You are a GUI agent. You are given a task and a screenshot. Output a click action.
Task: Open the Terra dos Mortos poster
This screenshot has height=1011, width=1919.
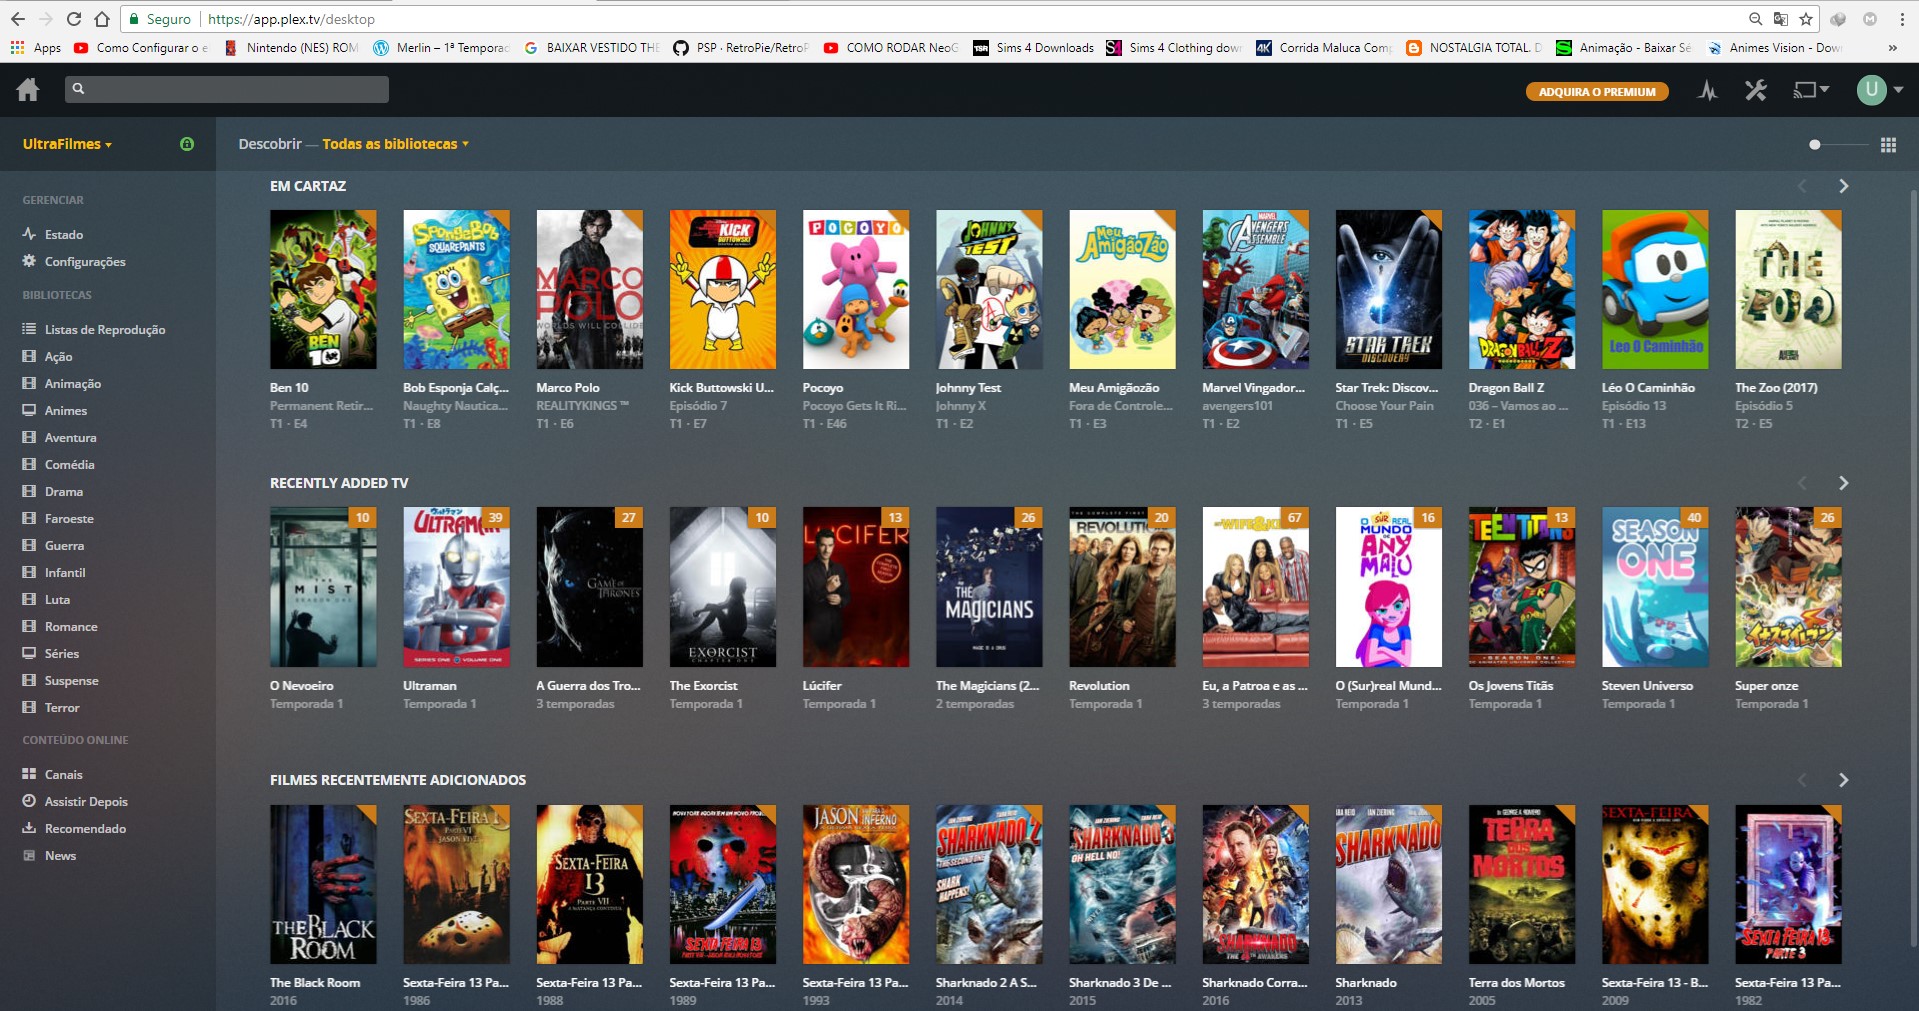[1522, 884]
